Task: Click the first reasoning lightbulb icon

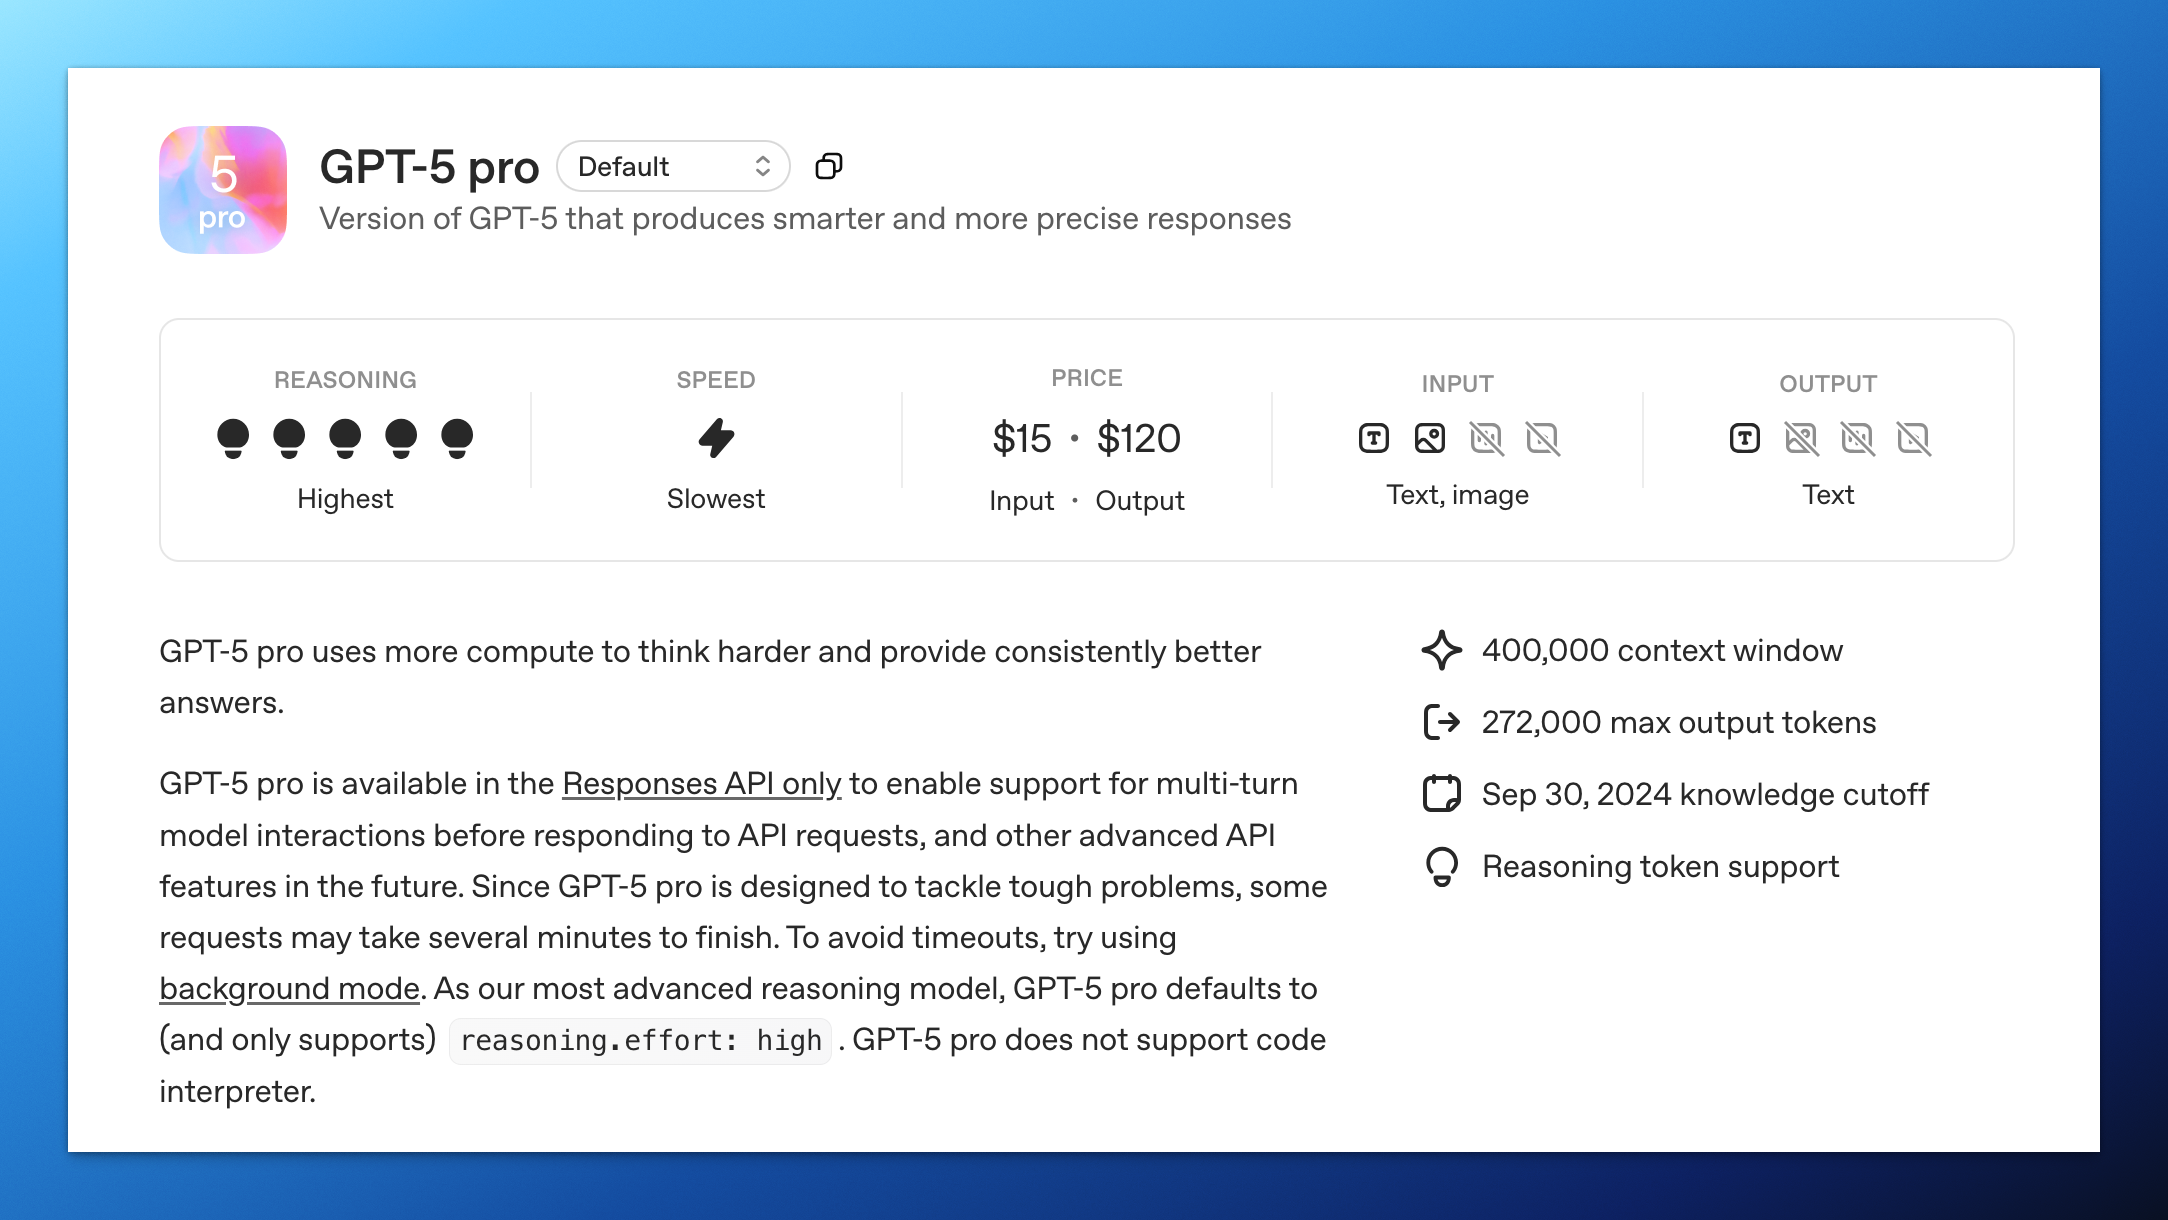Action: pos(233,438)
